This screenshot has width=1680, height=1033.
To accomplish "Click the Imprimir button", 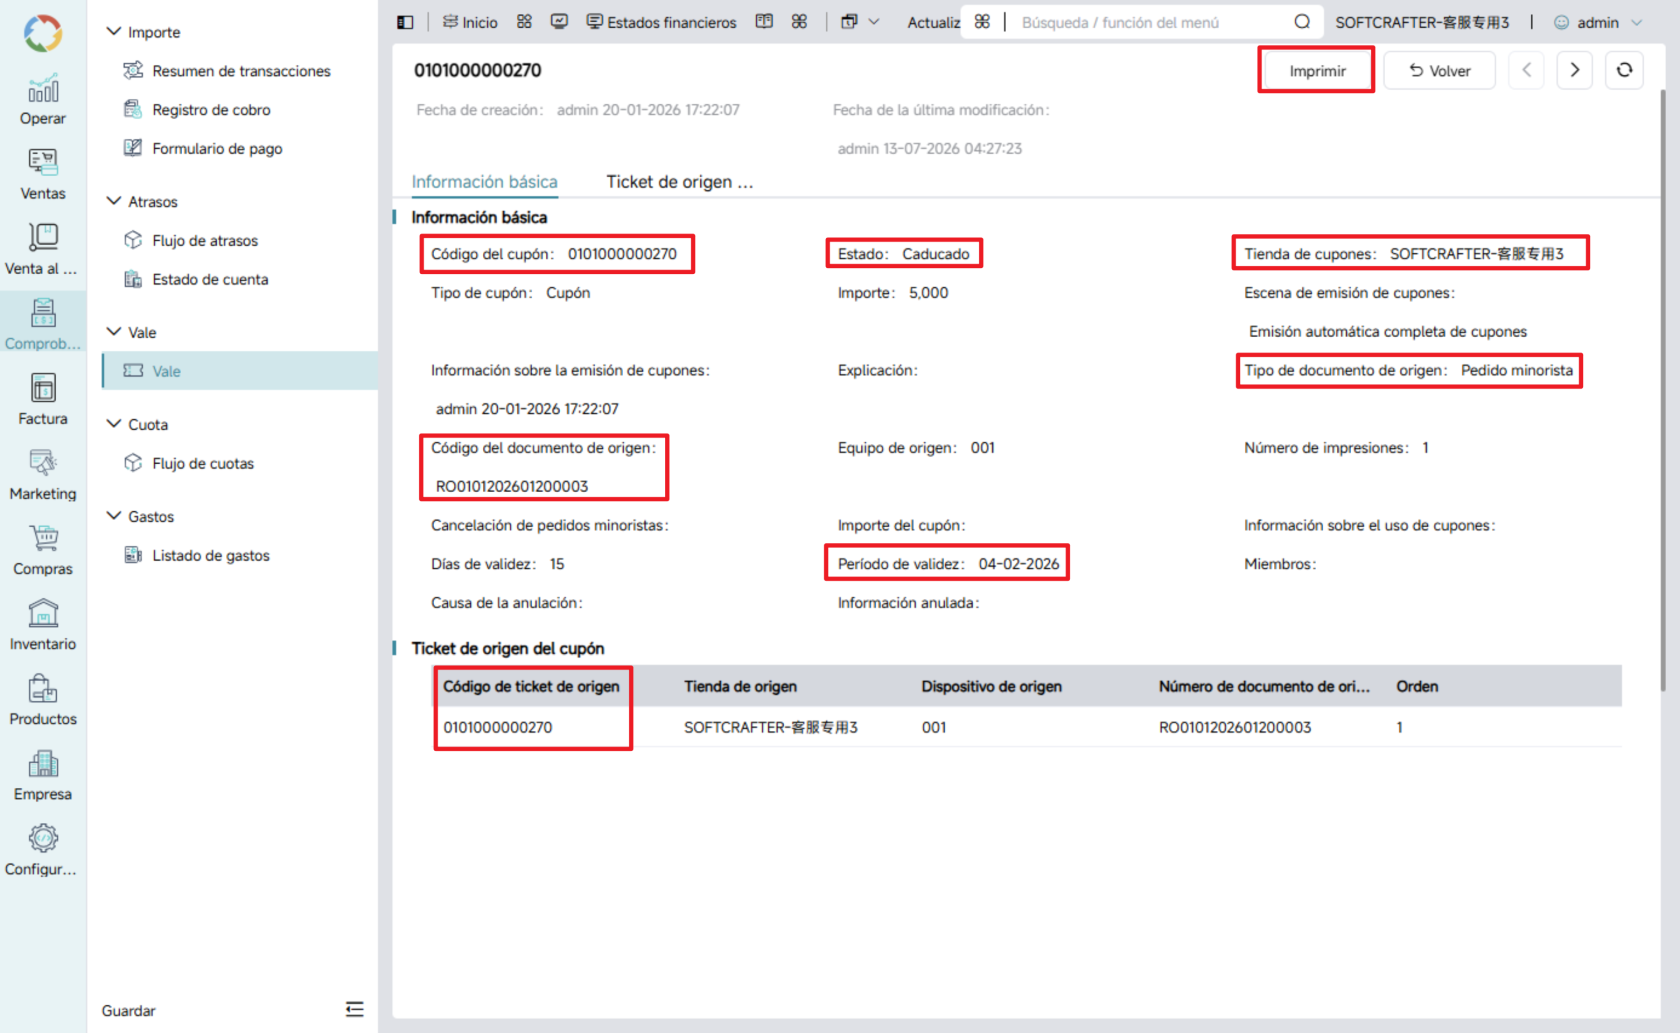I will click(x=1317, y=71).
